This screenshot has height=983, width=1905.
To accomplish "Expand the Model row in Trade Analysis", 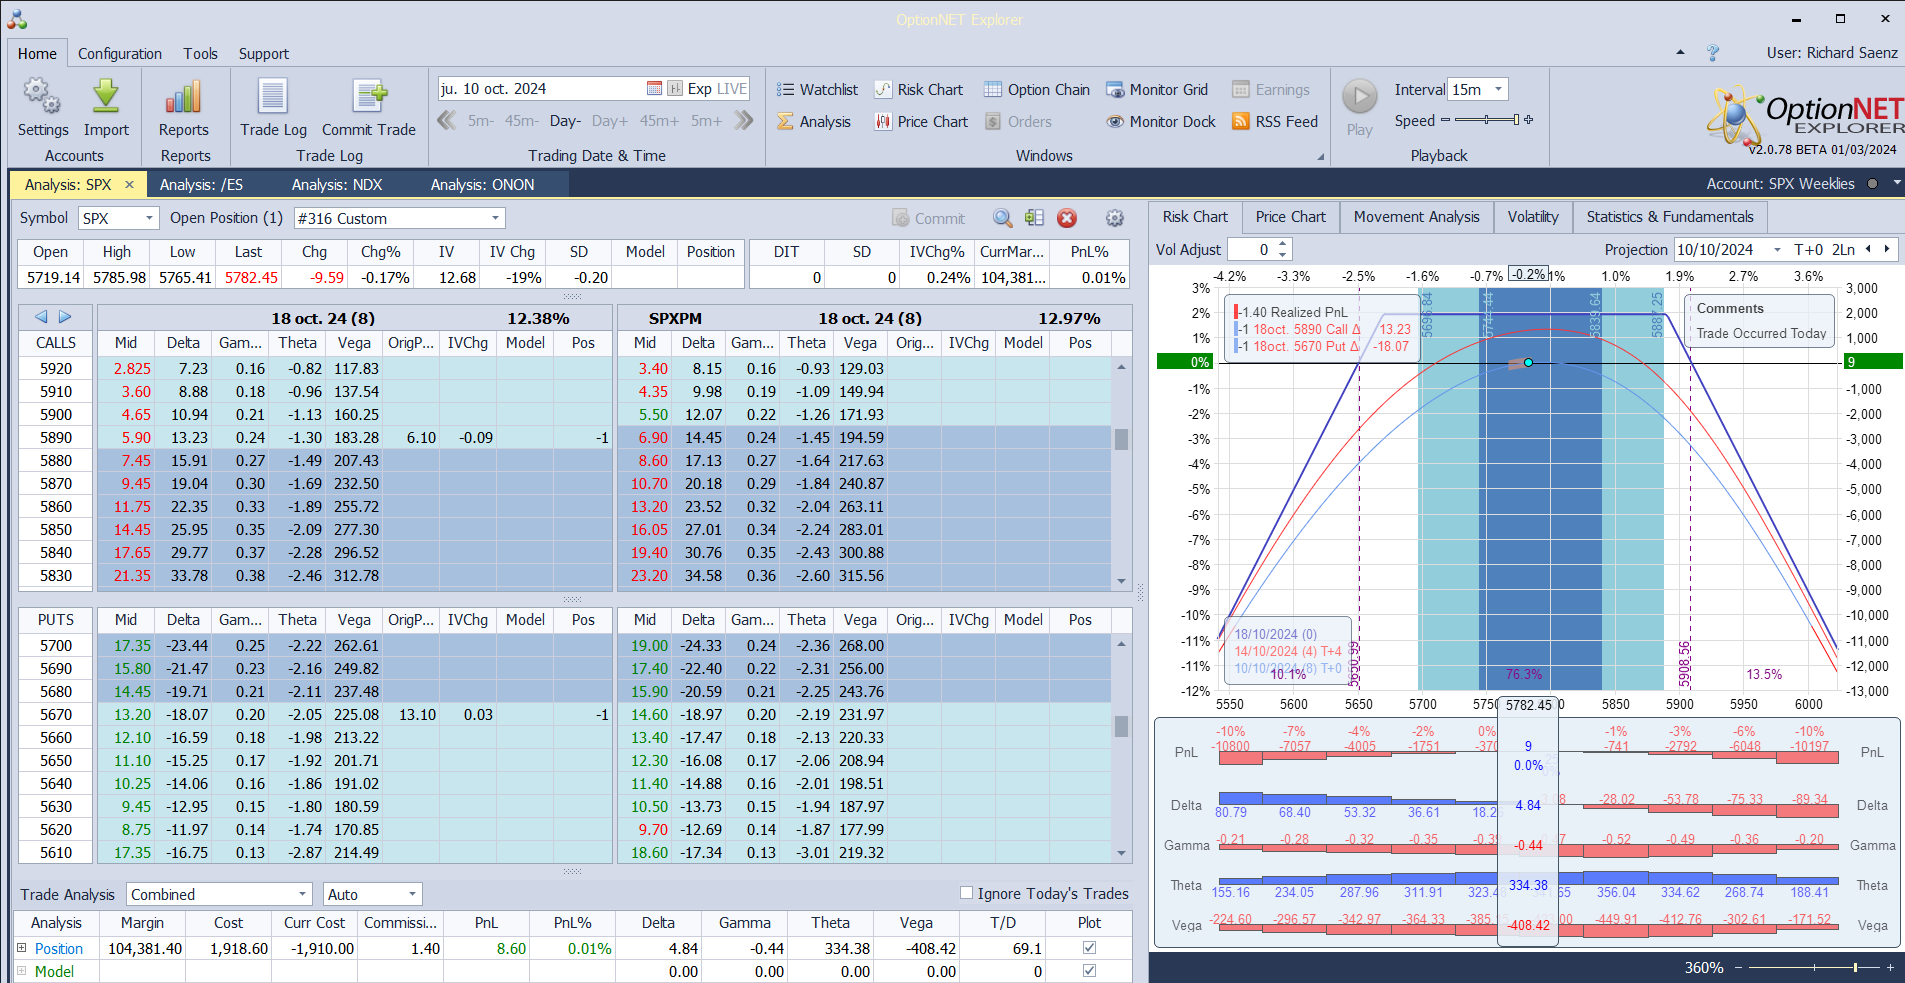I will tap(21, 971).
